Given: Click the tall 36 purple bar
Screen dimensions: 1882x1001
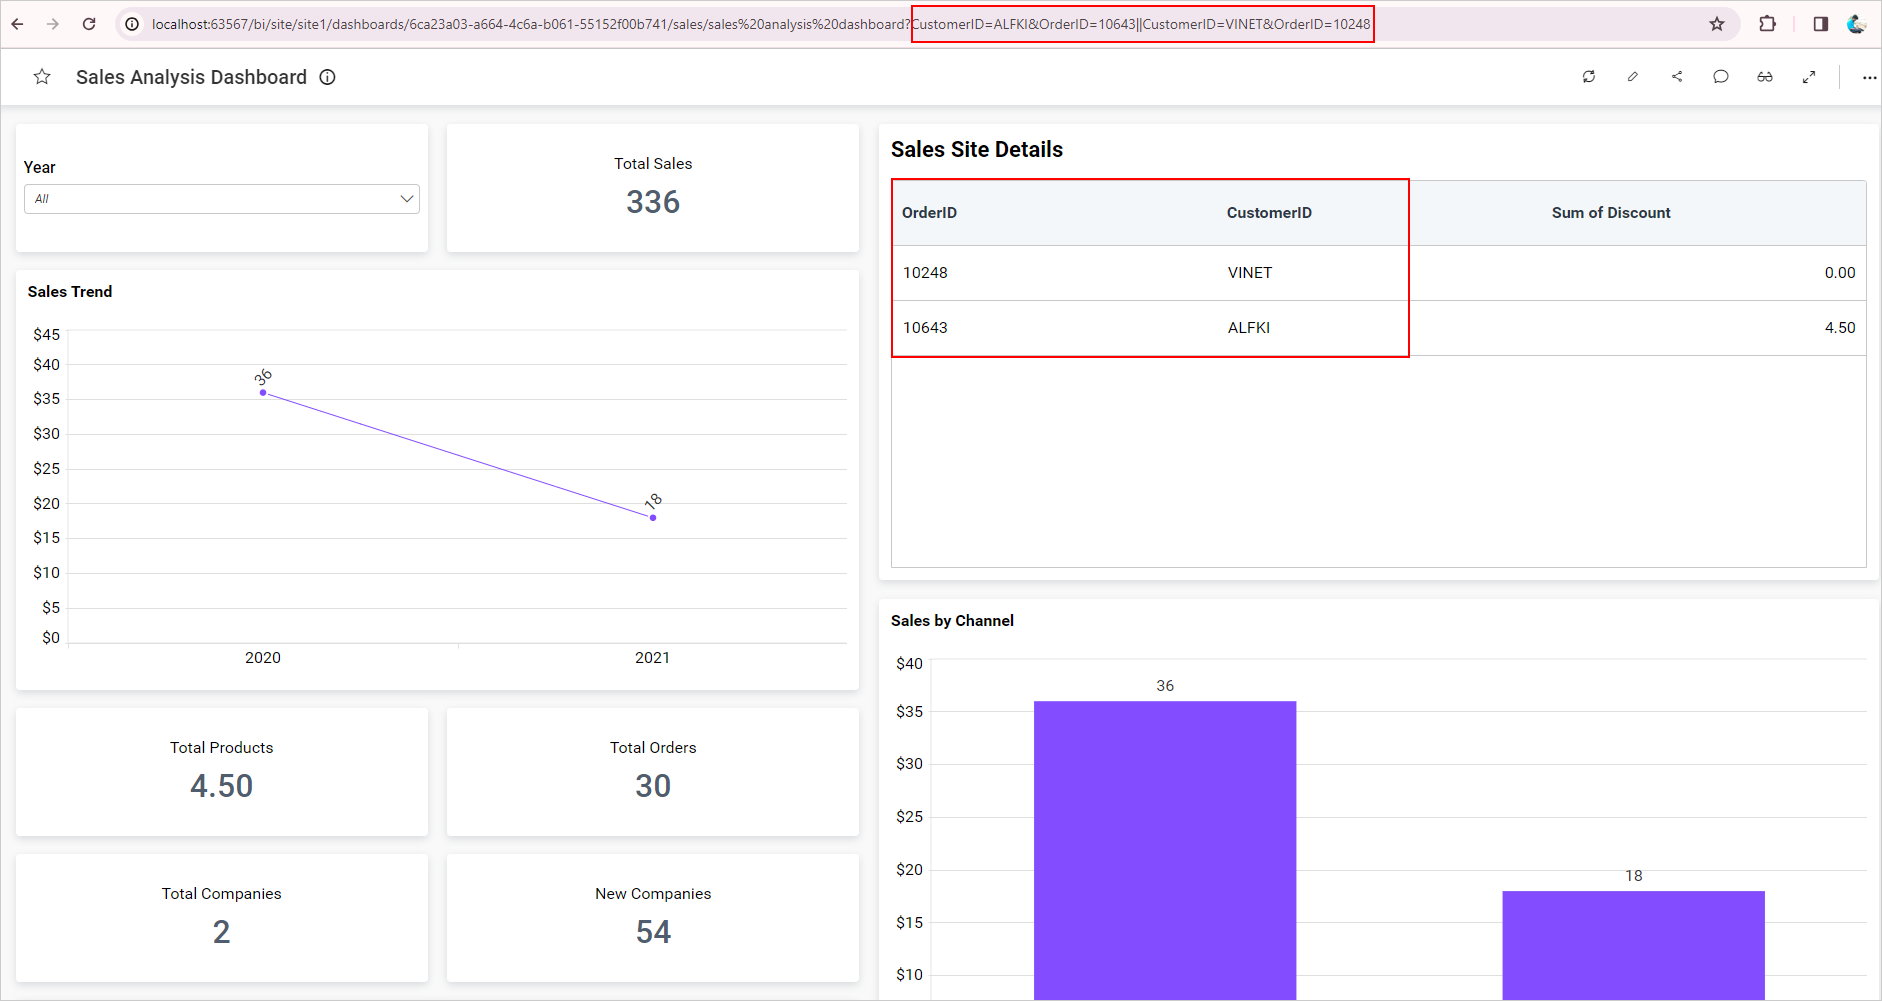Looking at the screenshot, I should coord(1164,850).
